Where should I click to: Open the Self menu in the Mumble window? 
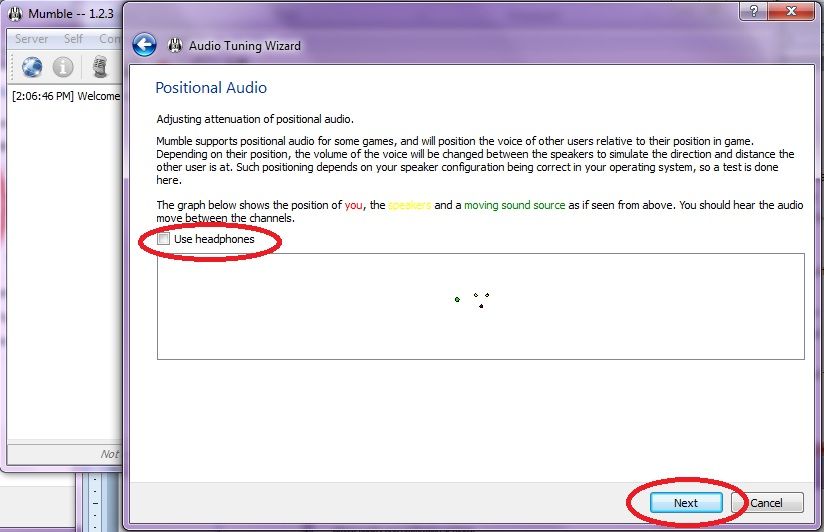pyautogui.click(x=73, y=39)
